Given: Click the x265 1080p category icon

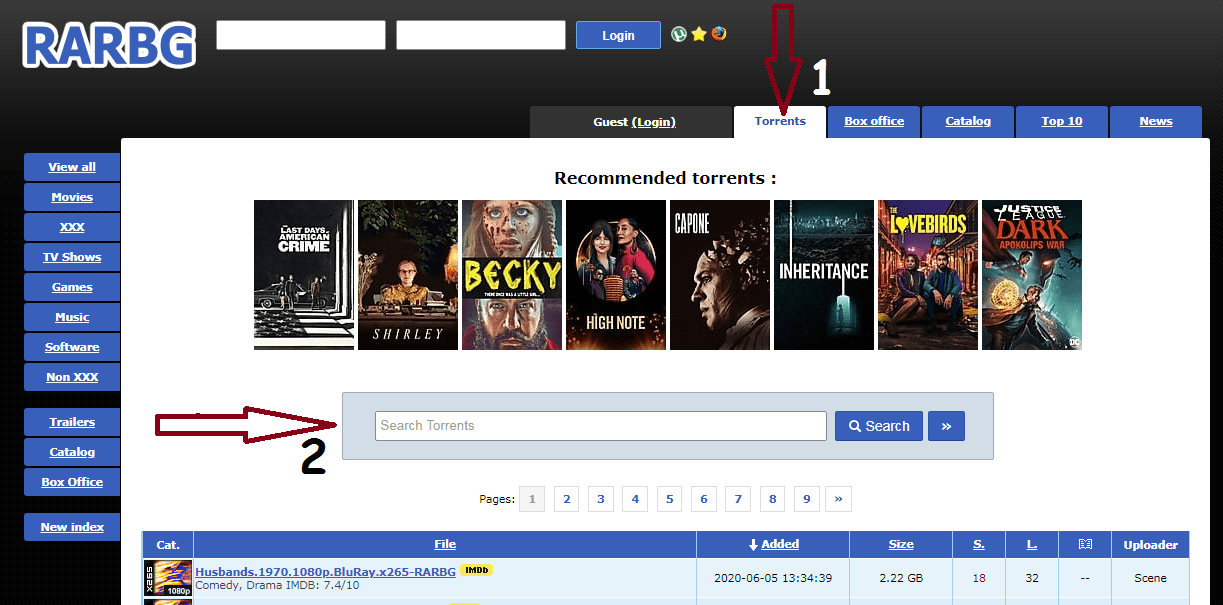Looking at the screenshot, I should pyautogui.click(x=168, y=578).
